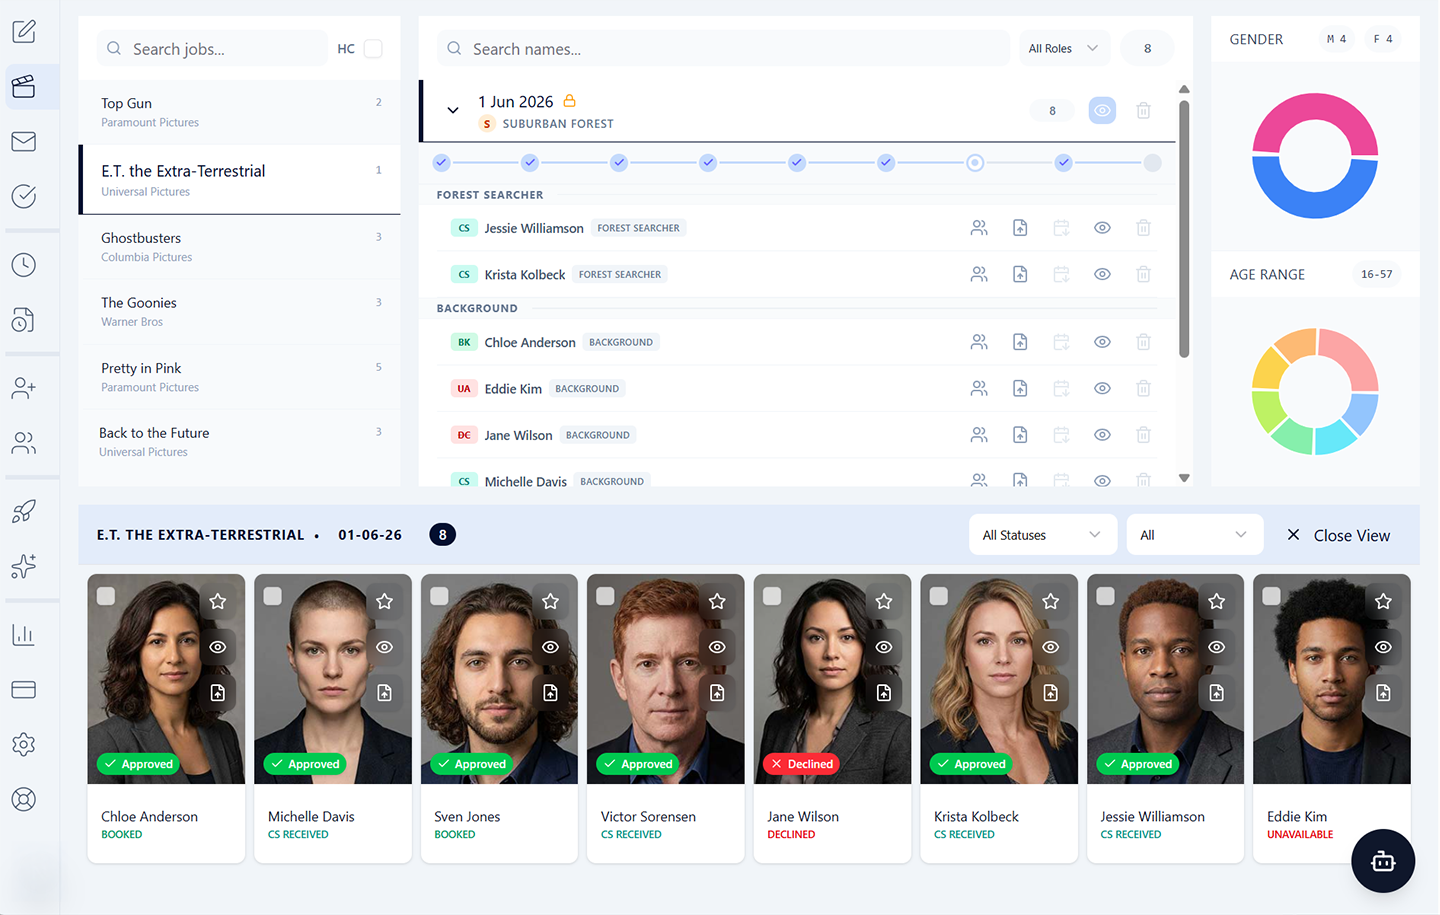Click Michelle Davis name in list

[526, 481]
